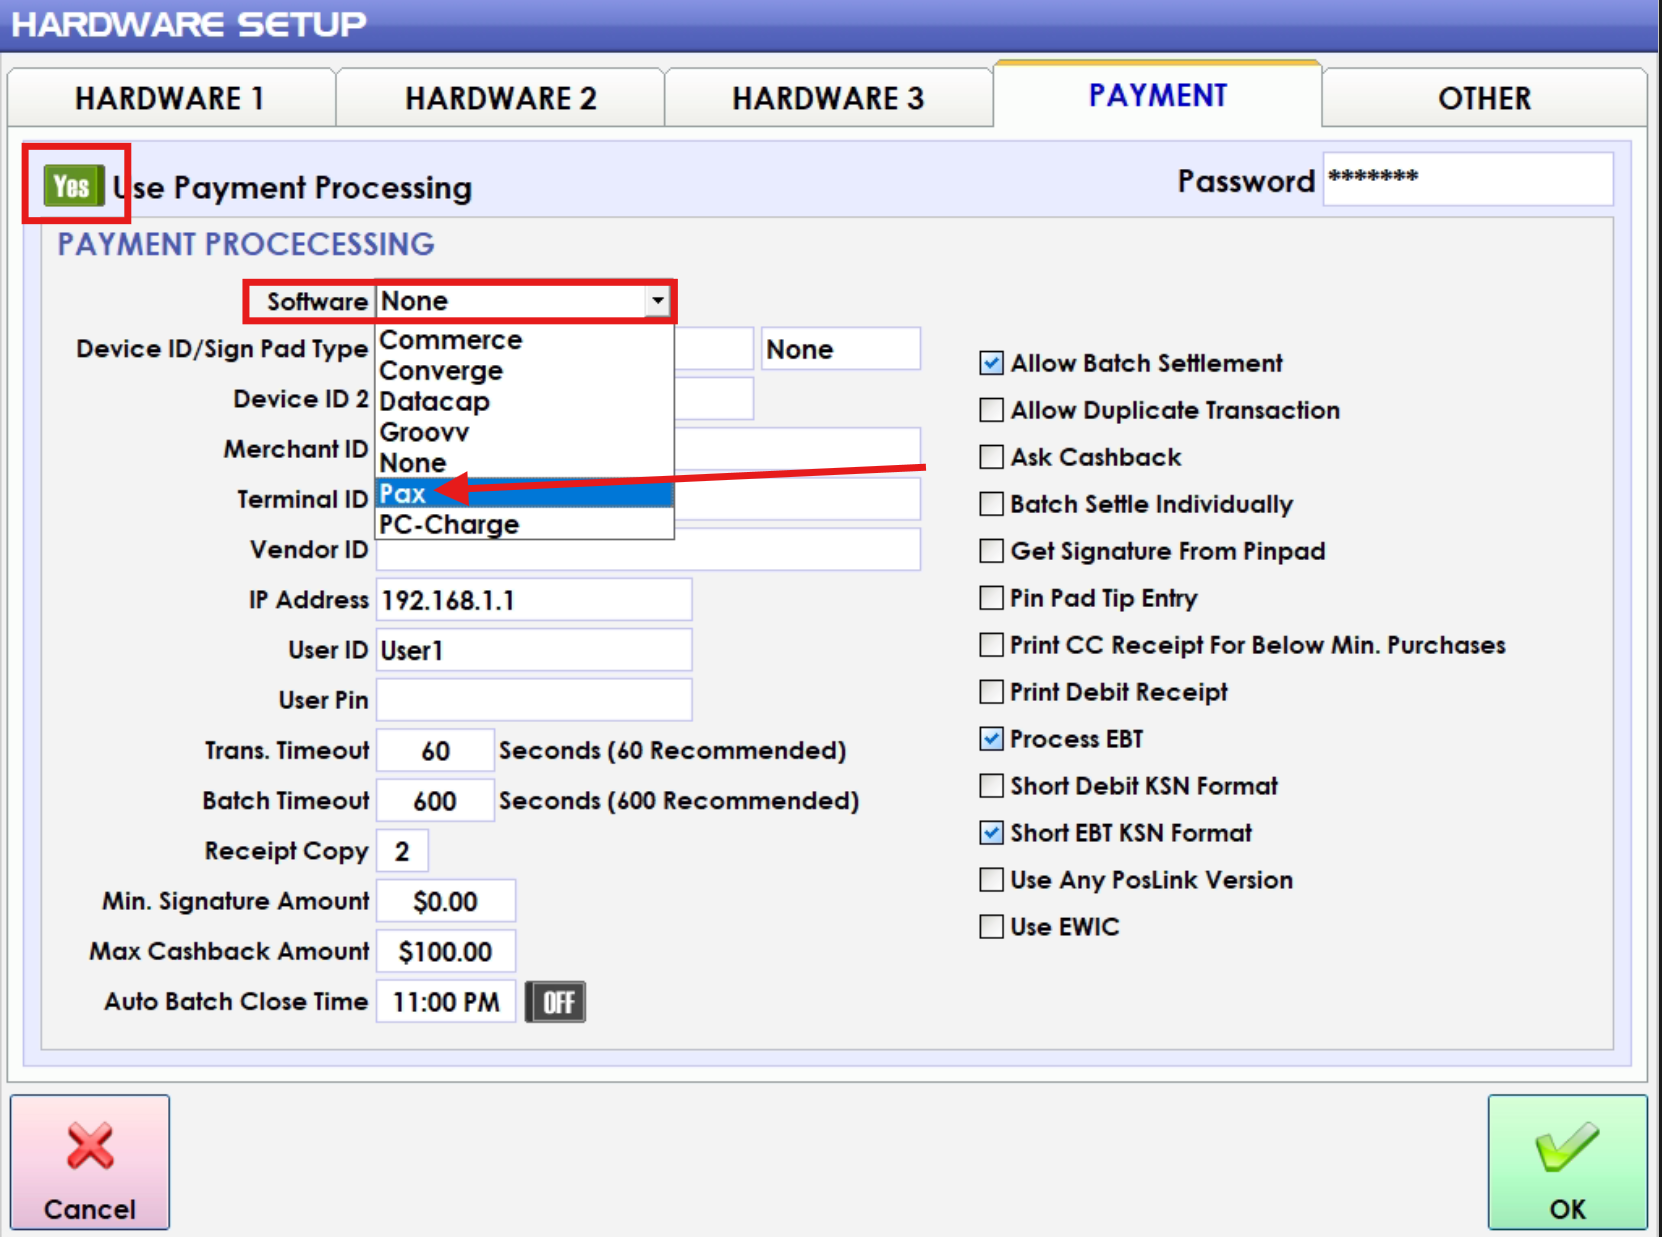Click the Max Cashback Amount field

pos(446,951)
